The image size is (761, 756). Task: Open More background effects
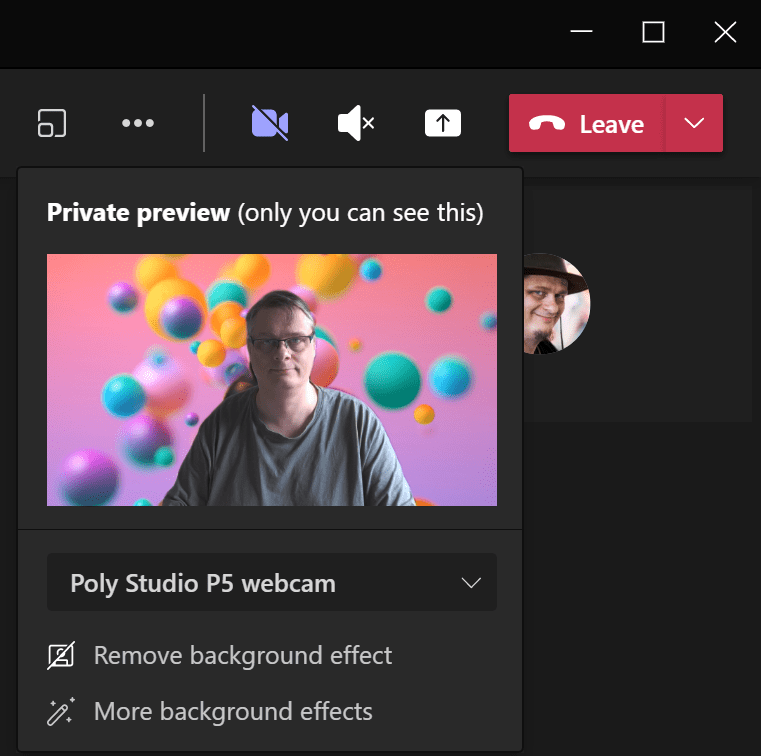point(233,712)
